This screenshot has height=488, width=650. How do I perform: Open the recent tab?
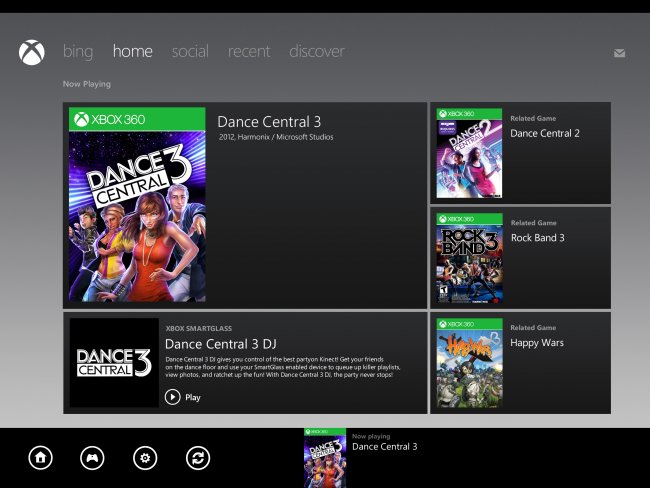coord(249,51)
